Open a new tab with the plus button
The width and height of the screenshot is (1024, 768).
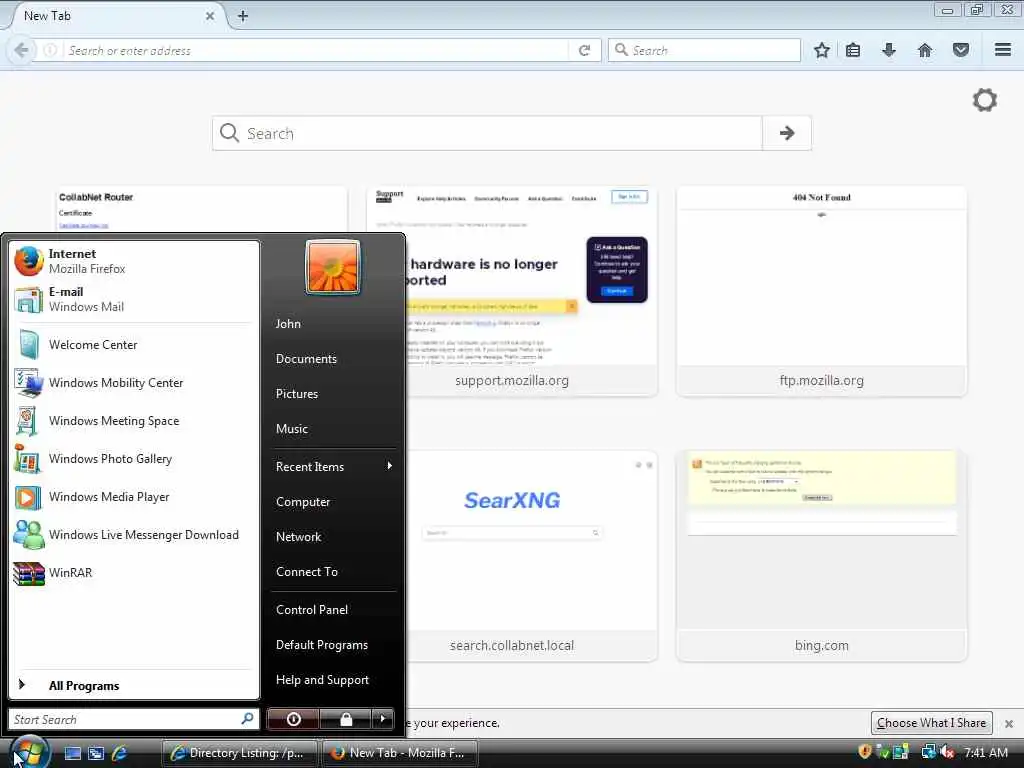[242, 16]
